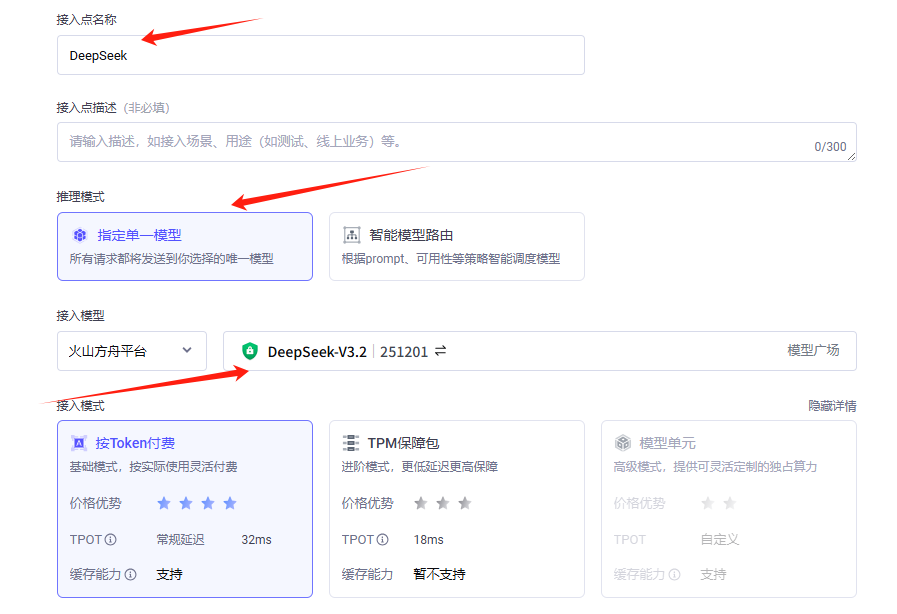Click the 模型单元 cube icon

(x=622, y=443)
